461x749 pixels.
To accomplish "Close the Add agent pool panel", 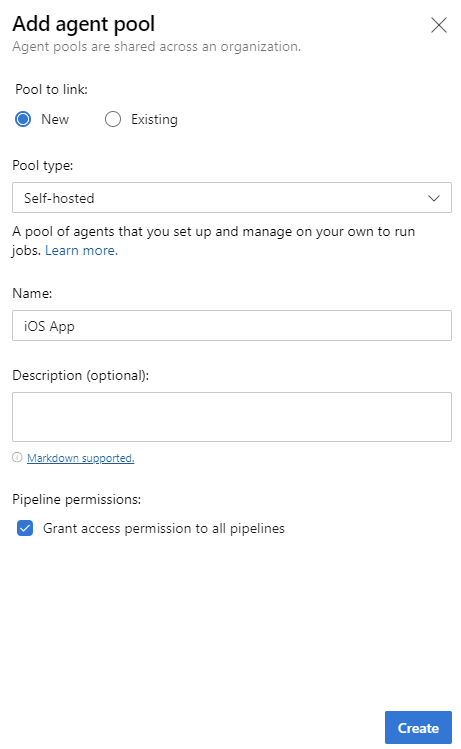I will 439,25.
